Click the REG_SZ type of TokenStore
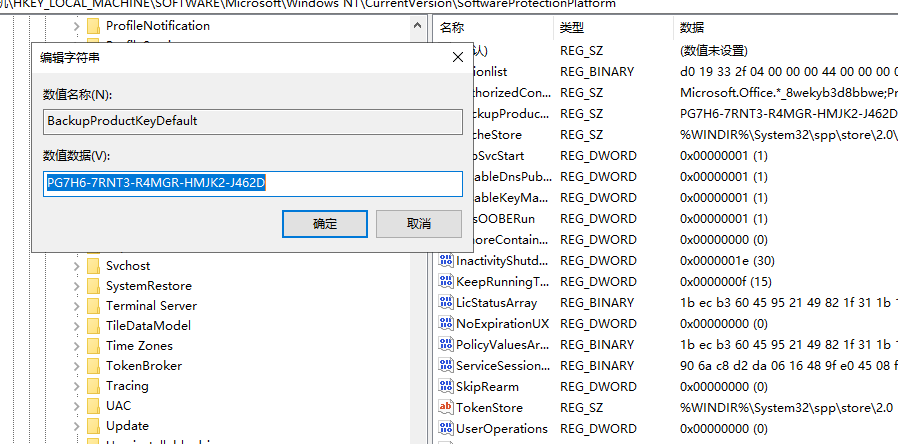 (x=581, y=407)
